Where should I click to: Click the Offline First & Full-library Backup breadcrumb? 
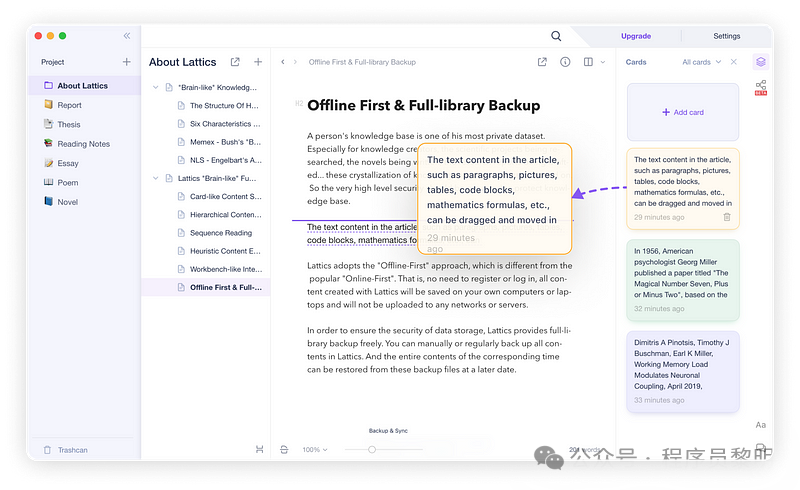coord(362,62)
